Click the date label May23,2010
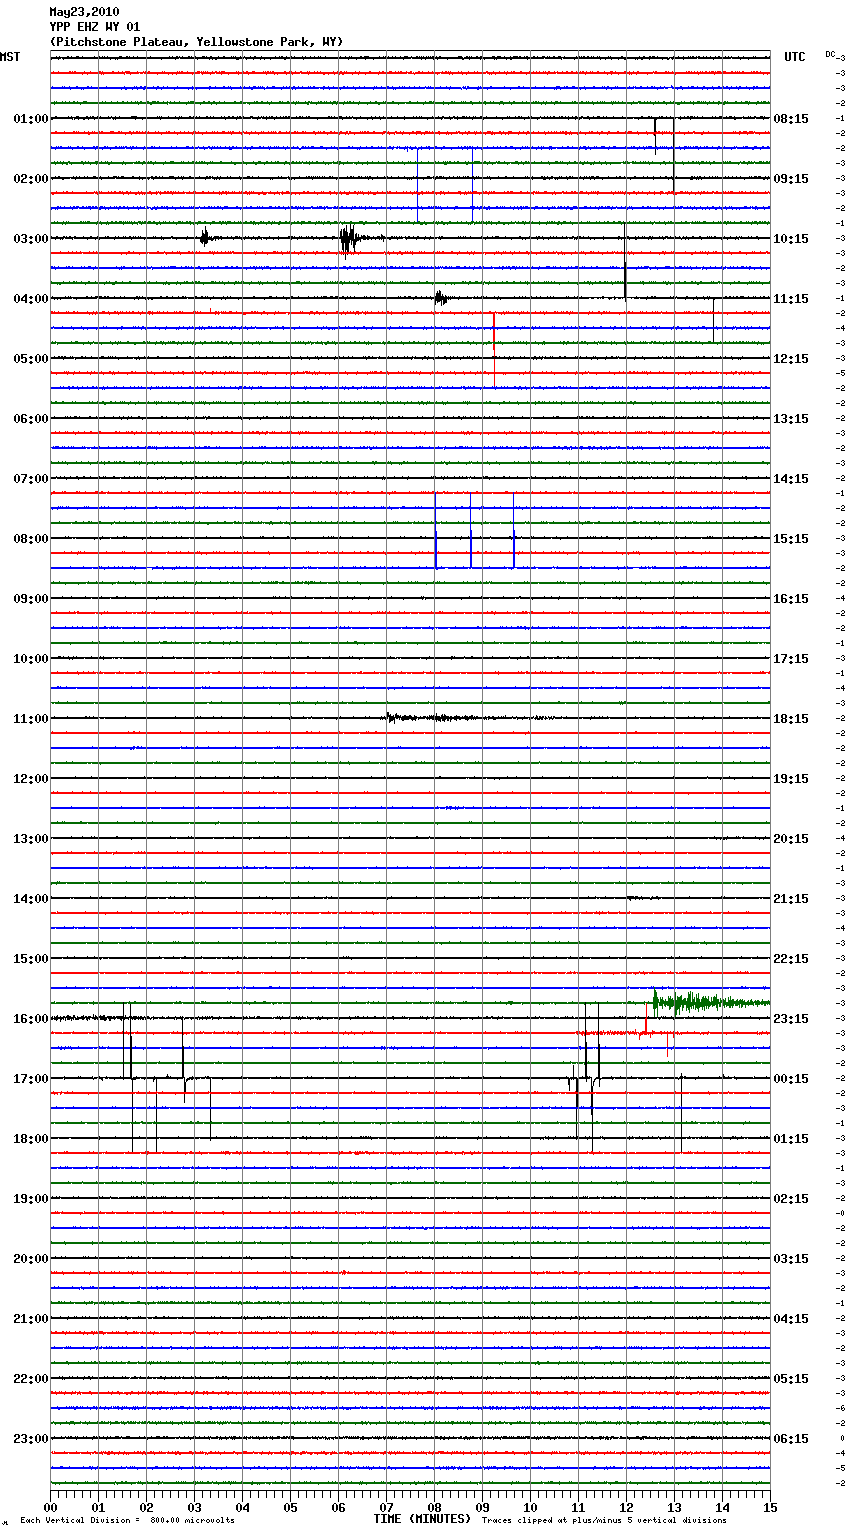The height and width of the screenshot is (1534, 850). 84,12
